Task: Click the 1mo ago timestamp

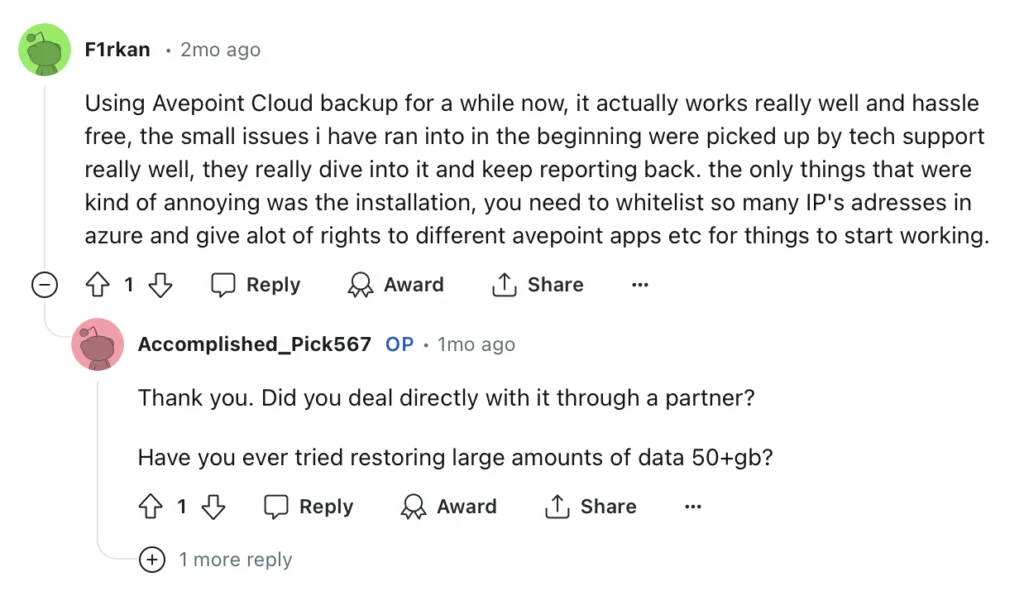Action: (x=476, y=344)
